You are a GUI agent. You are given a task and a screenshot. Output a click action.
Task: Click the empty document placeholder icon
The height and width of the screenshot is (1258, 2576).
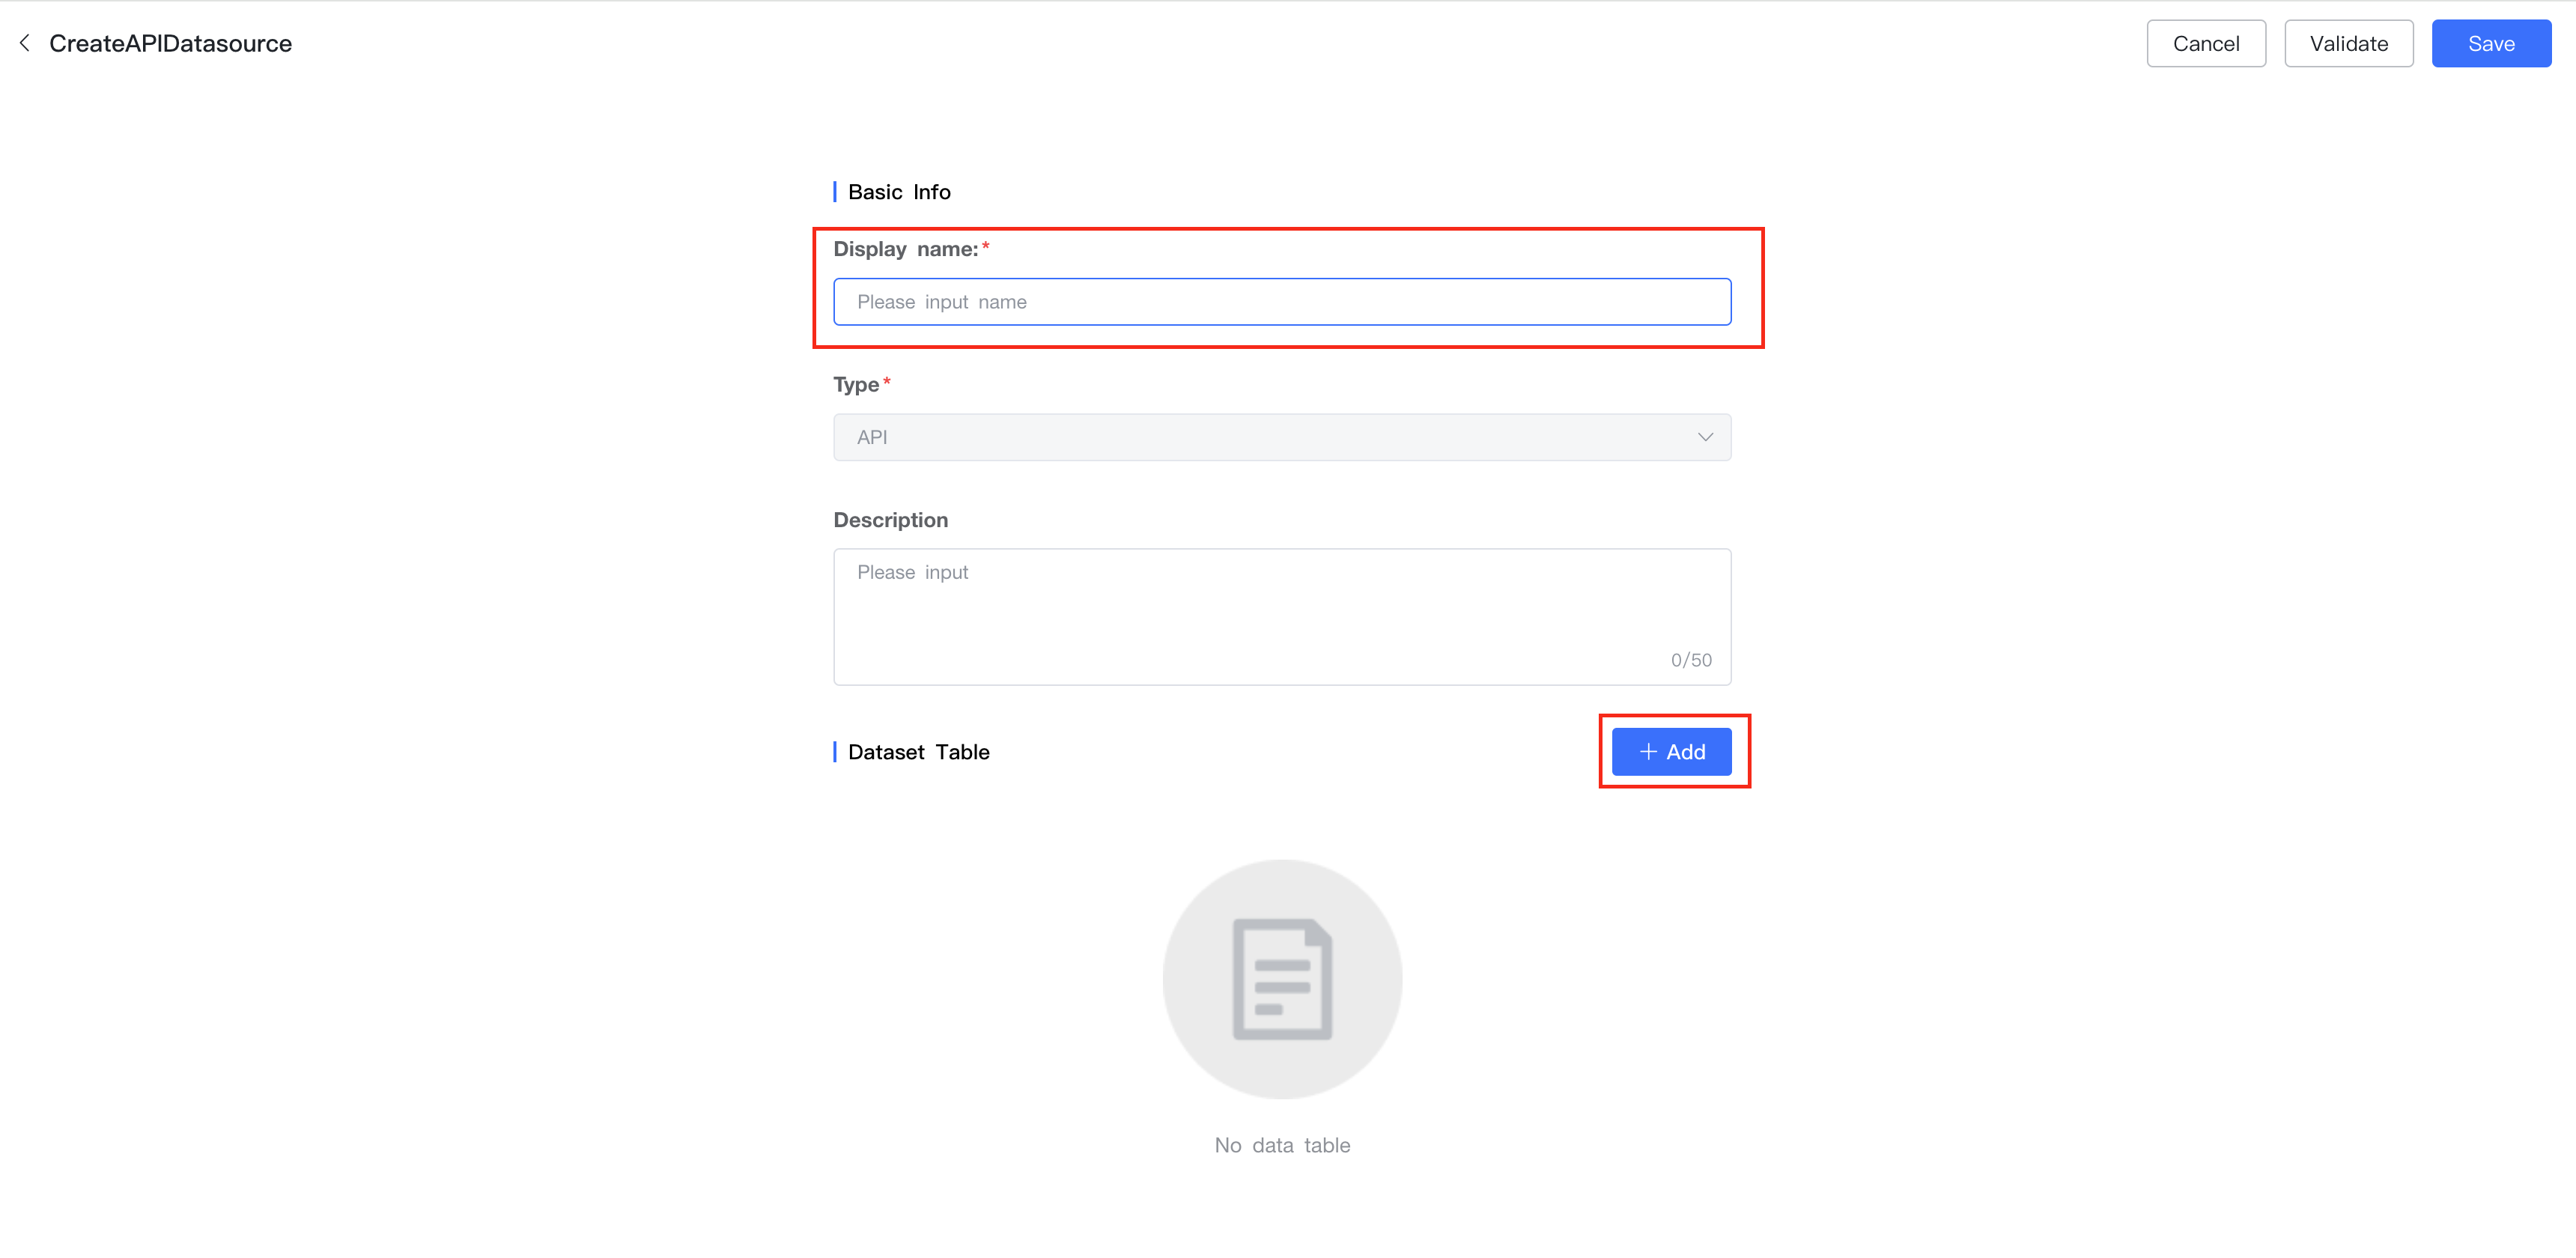pyautogui.click(x=1282, y=979)
